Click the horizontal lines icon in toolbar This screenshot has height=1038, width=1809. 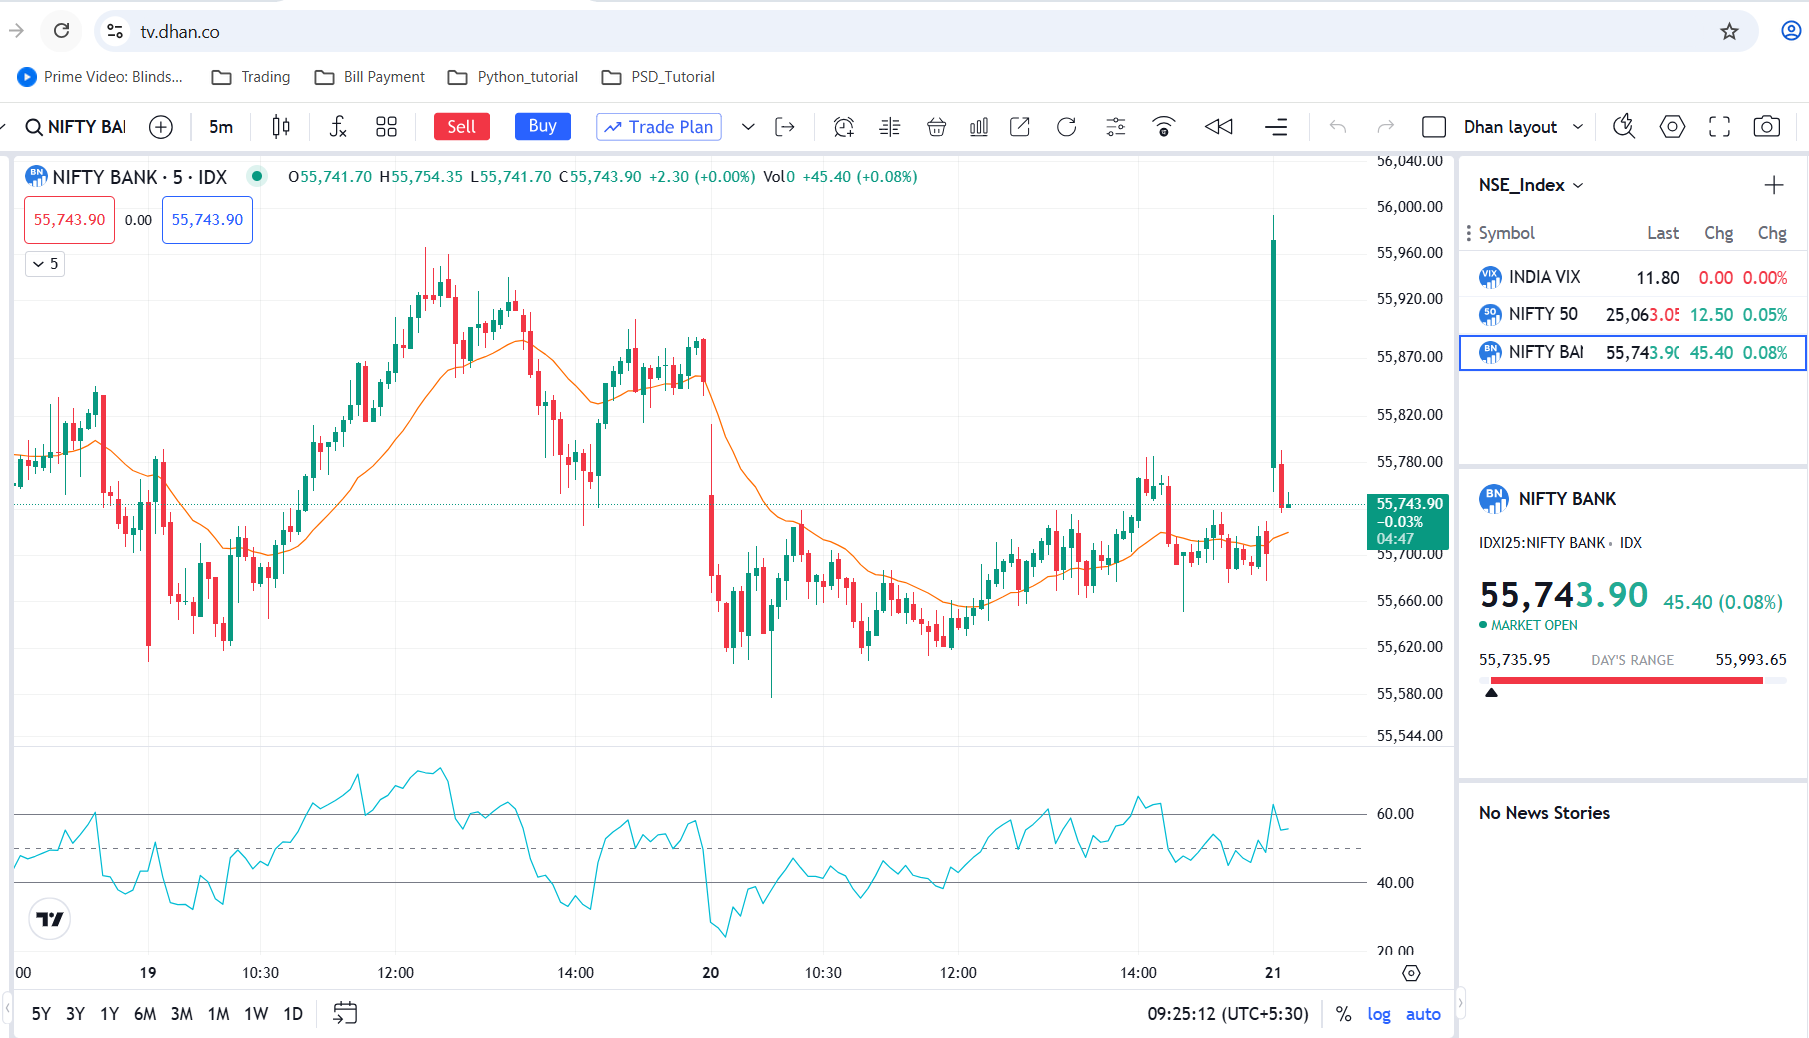(1276, 127)
